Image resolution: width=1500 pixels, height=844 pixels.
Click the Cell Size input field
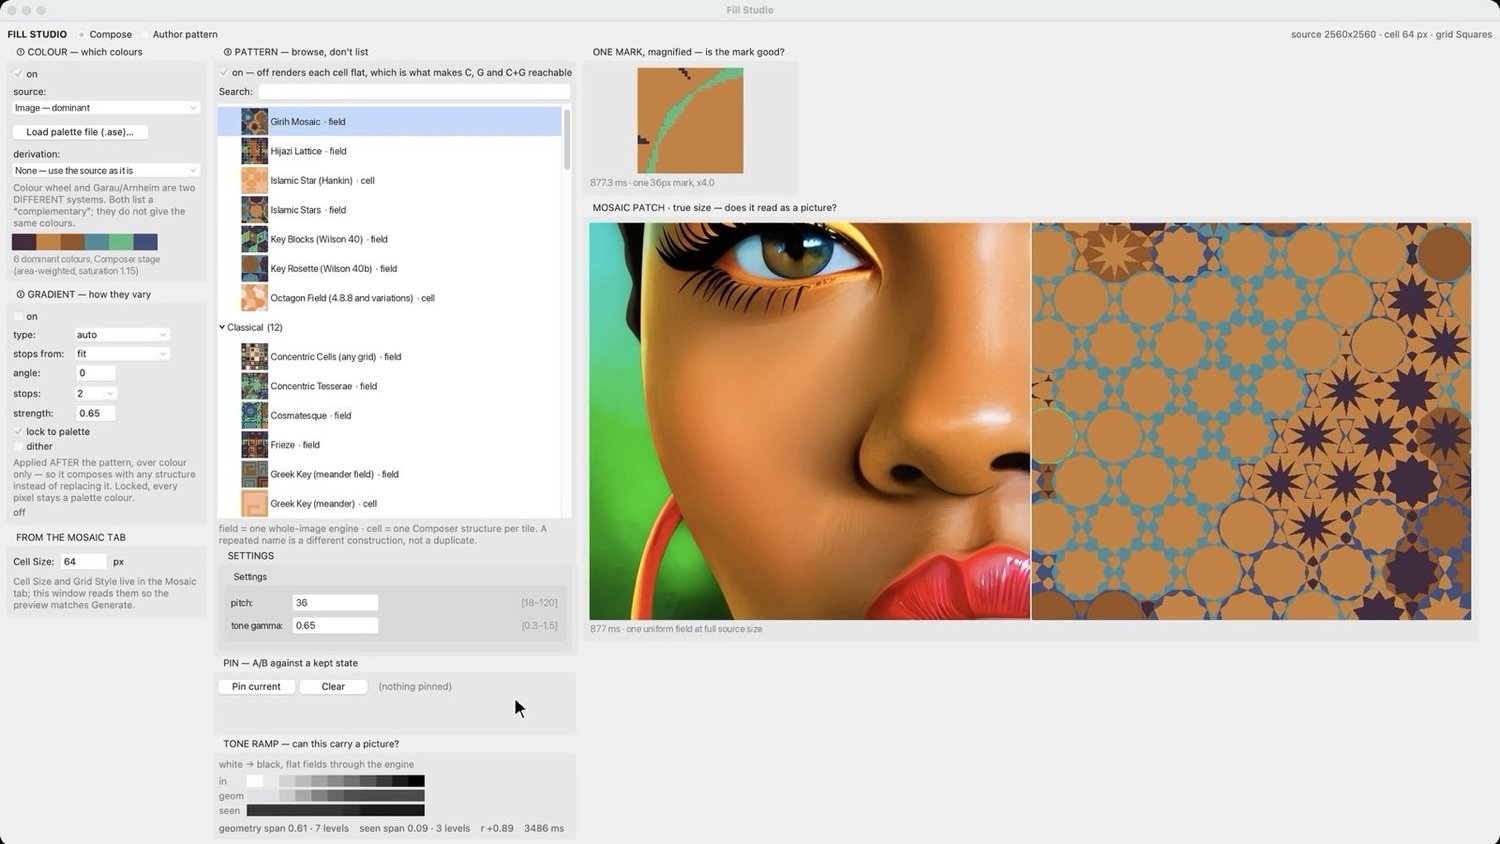coord(83,562)
